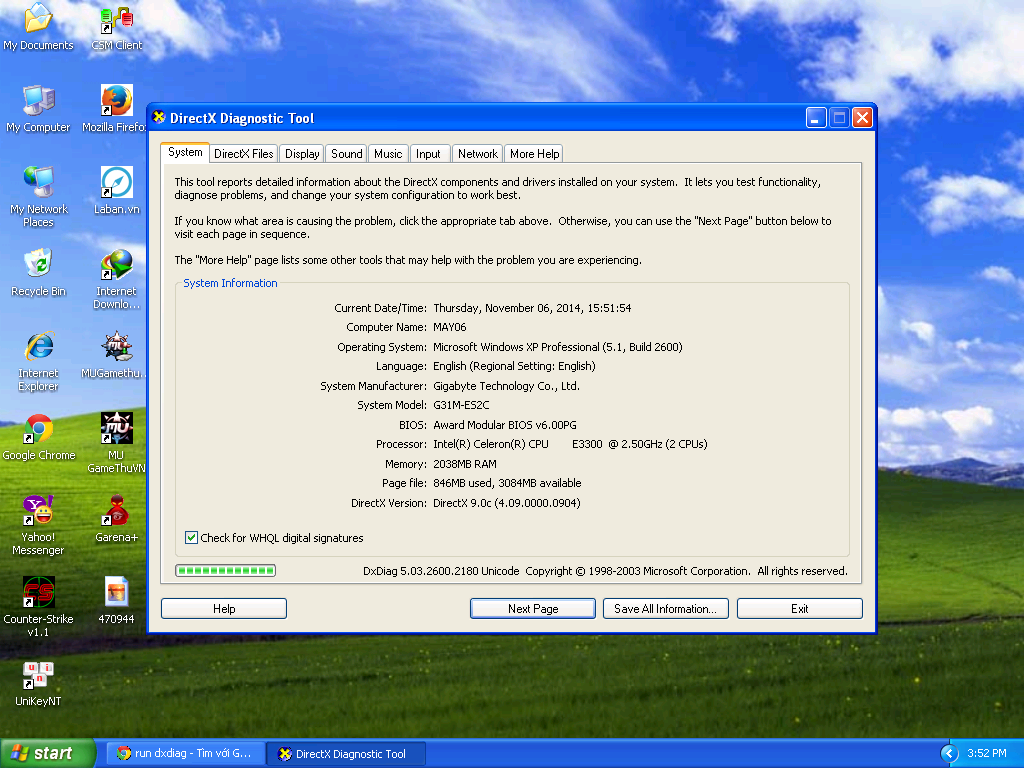Click the DxDiag 5.03.2600.2180 Unicode text
Screen dimensions: 1024x768
point(441,571)
